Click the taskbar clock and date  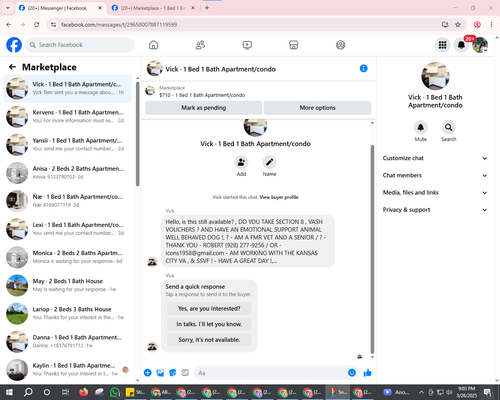[x=466, y=392]
